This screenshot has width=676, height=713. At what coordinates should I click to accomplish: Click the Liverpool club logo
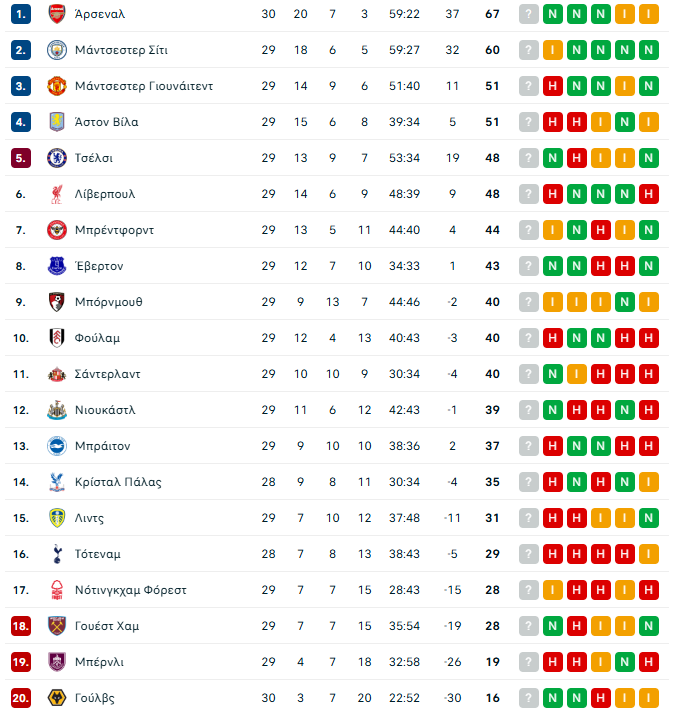coord(56,194)
